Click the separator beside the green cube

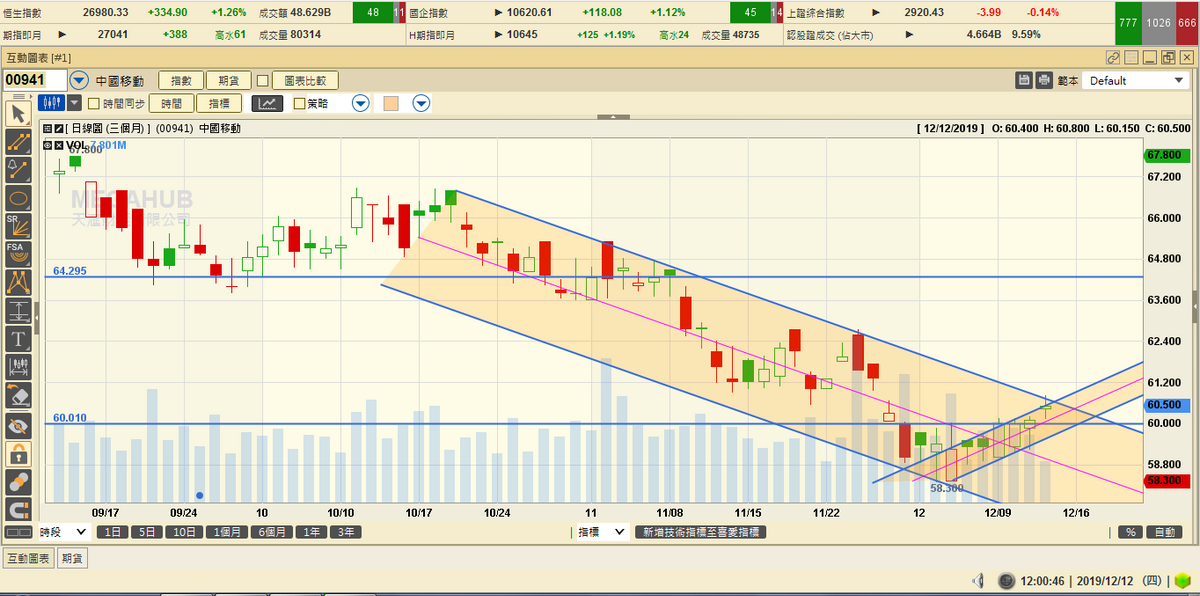[1166, 580]
